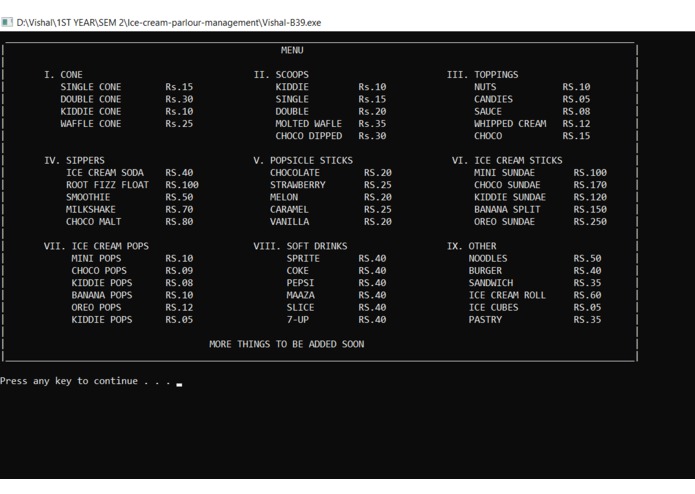The width and height of the screenshot is (695, 494).
Task: Click the Vishal-B39.exe window title path
Action: click(169, 23)
